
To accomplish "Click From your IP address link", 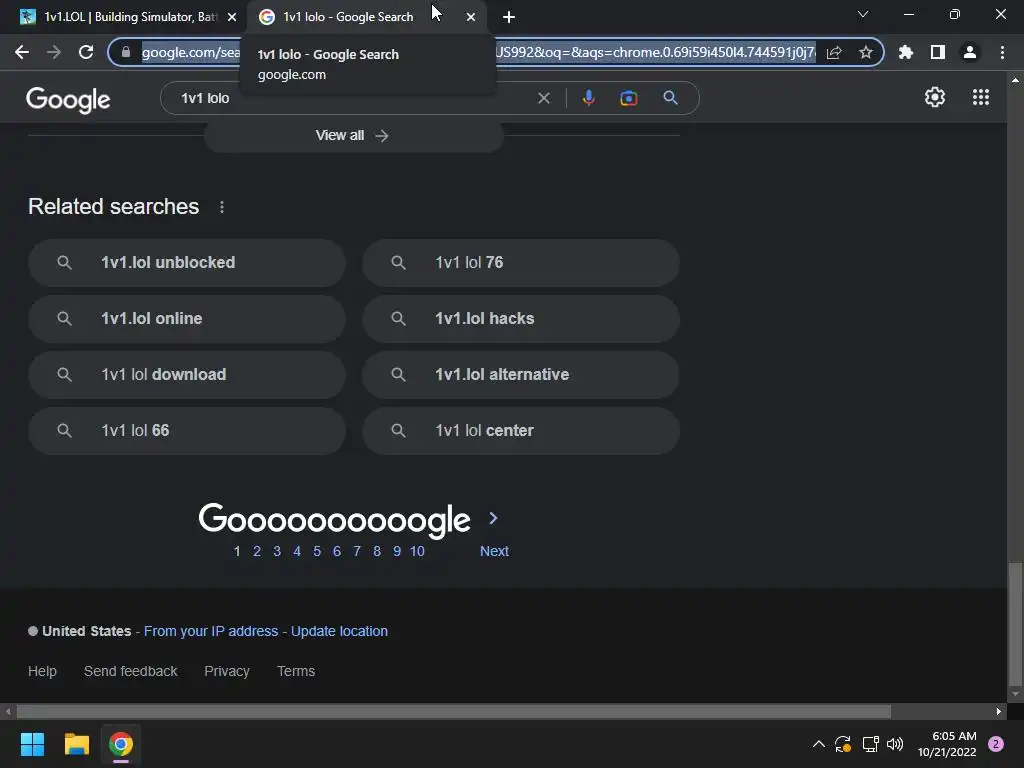I will tap(211, 632).
